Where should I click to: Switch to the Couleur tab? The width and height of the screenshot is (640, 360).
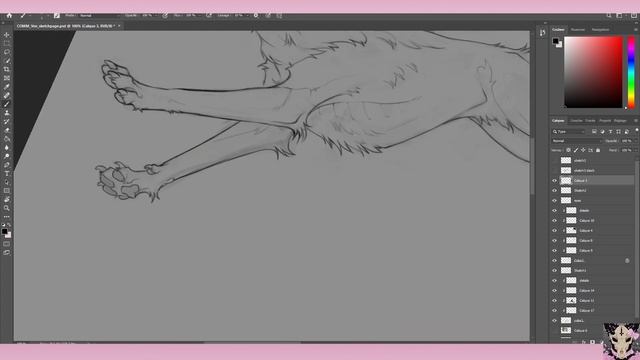[x=558, y=30]
